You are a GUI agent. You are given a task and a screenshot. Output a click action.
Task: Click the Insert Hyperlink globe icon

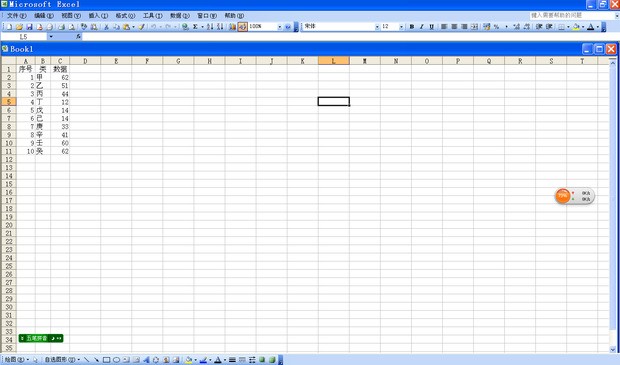[x=185, y=26]
